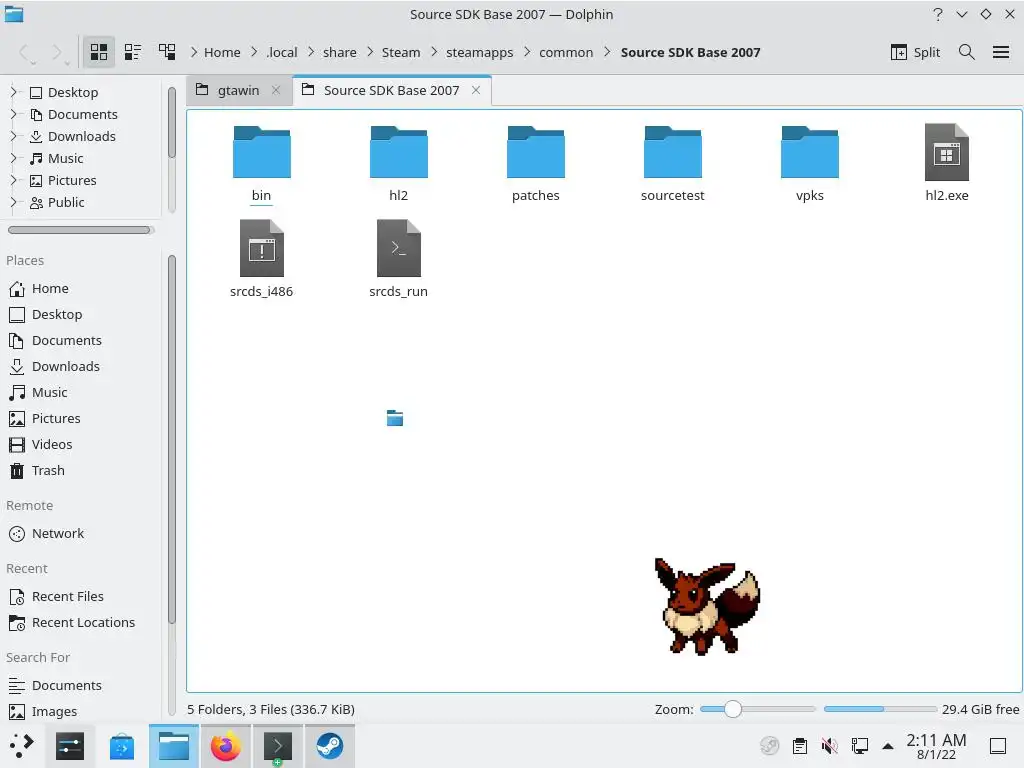The image size is (1024, 768).
Task: Navigate to steamapps in breadcrumb
Action: (x=479, y=52)
